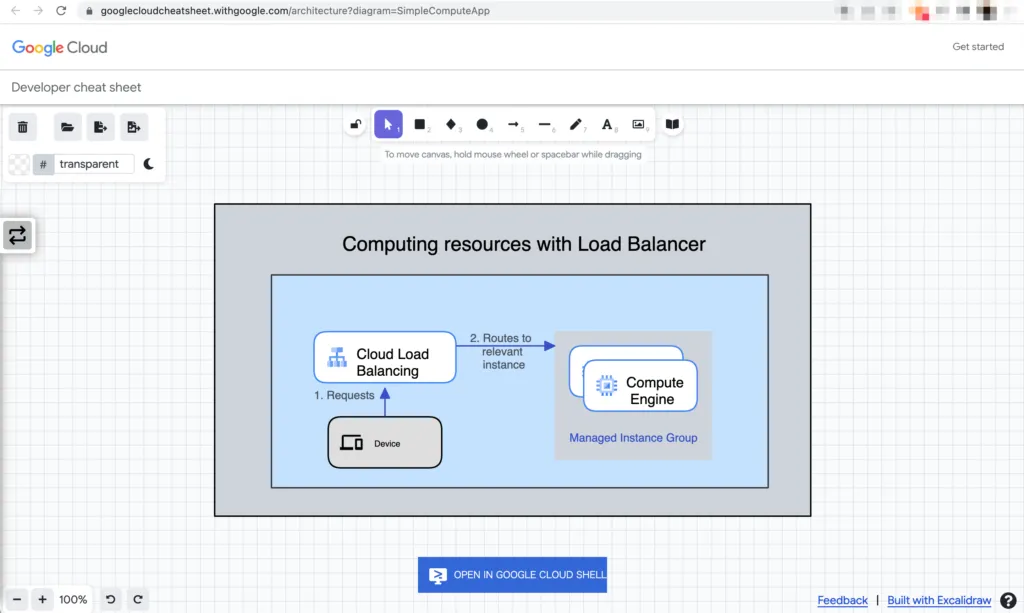Screen dimensions: 1024x613
Task: Click the '2. Routes to relevant instance' label
Action: click(x=501, y=351)
